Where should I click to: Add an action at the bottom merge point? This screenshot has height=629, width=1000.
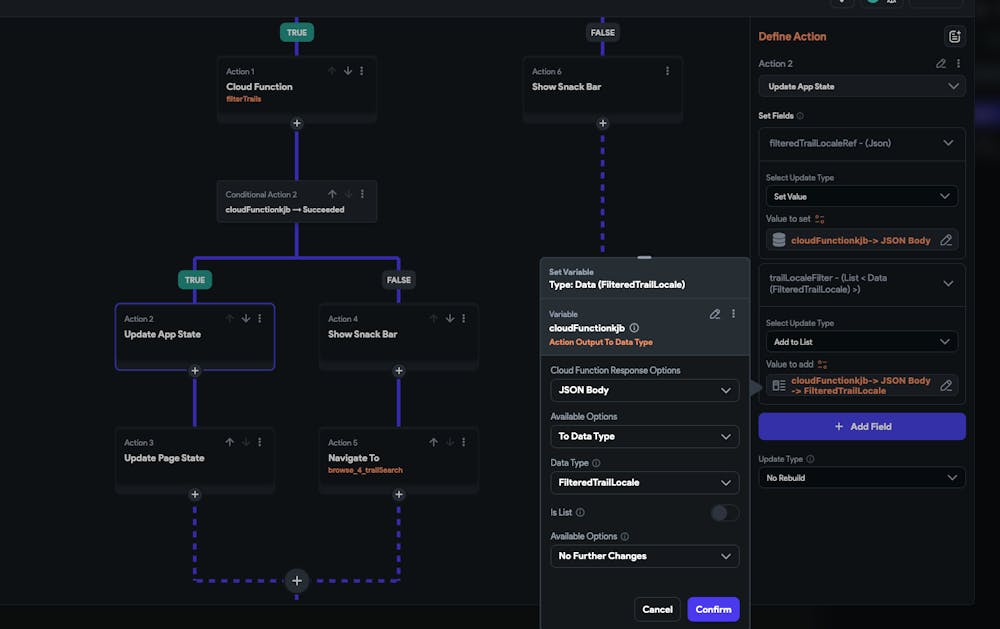pos(297,581)
